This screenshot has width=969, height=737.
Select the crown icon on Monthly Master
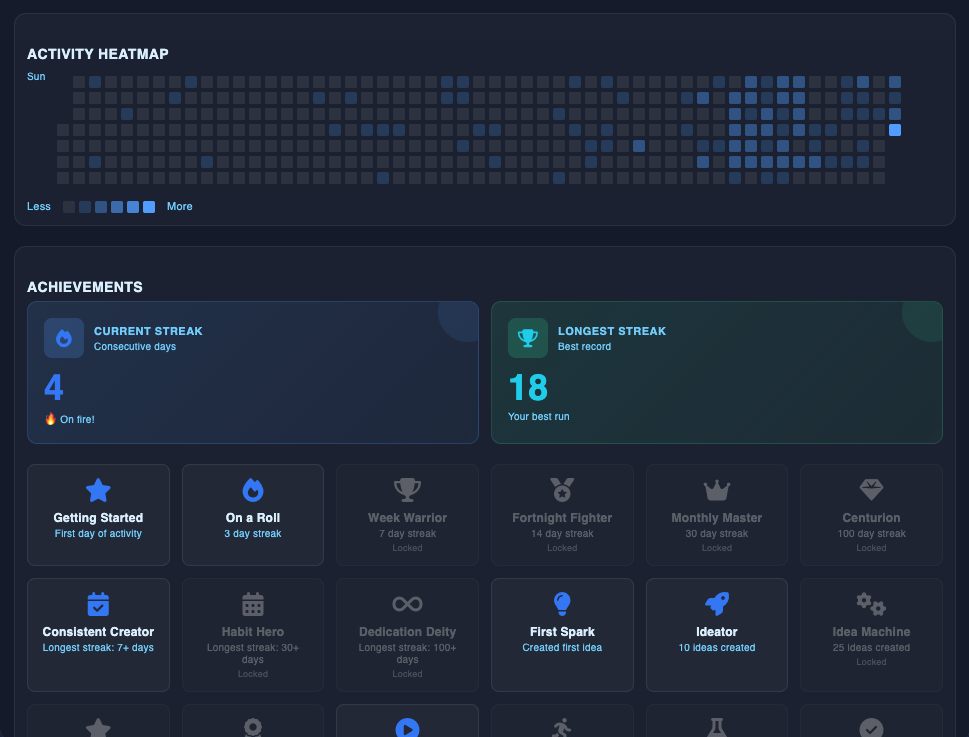(716, 489)
